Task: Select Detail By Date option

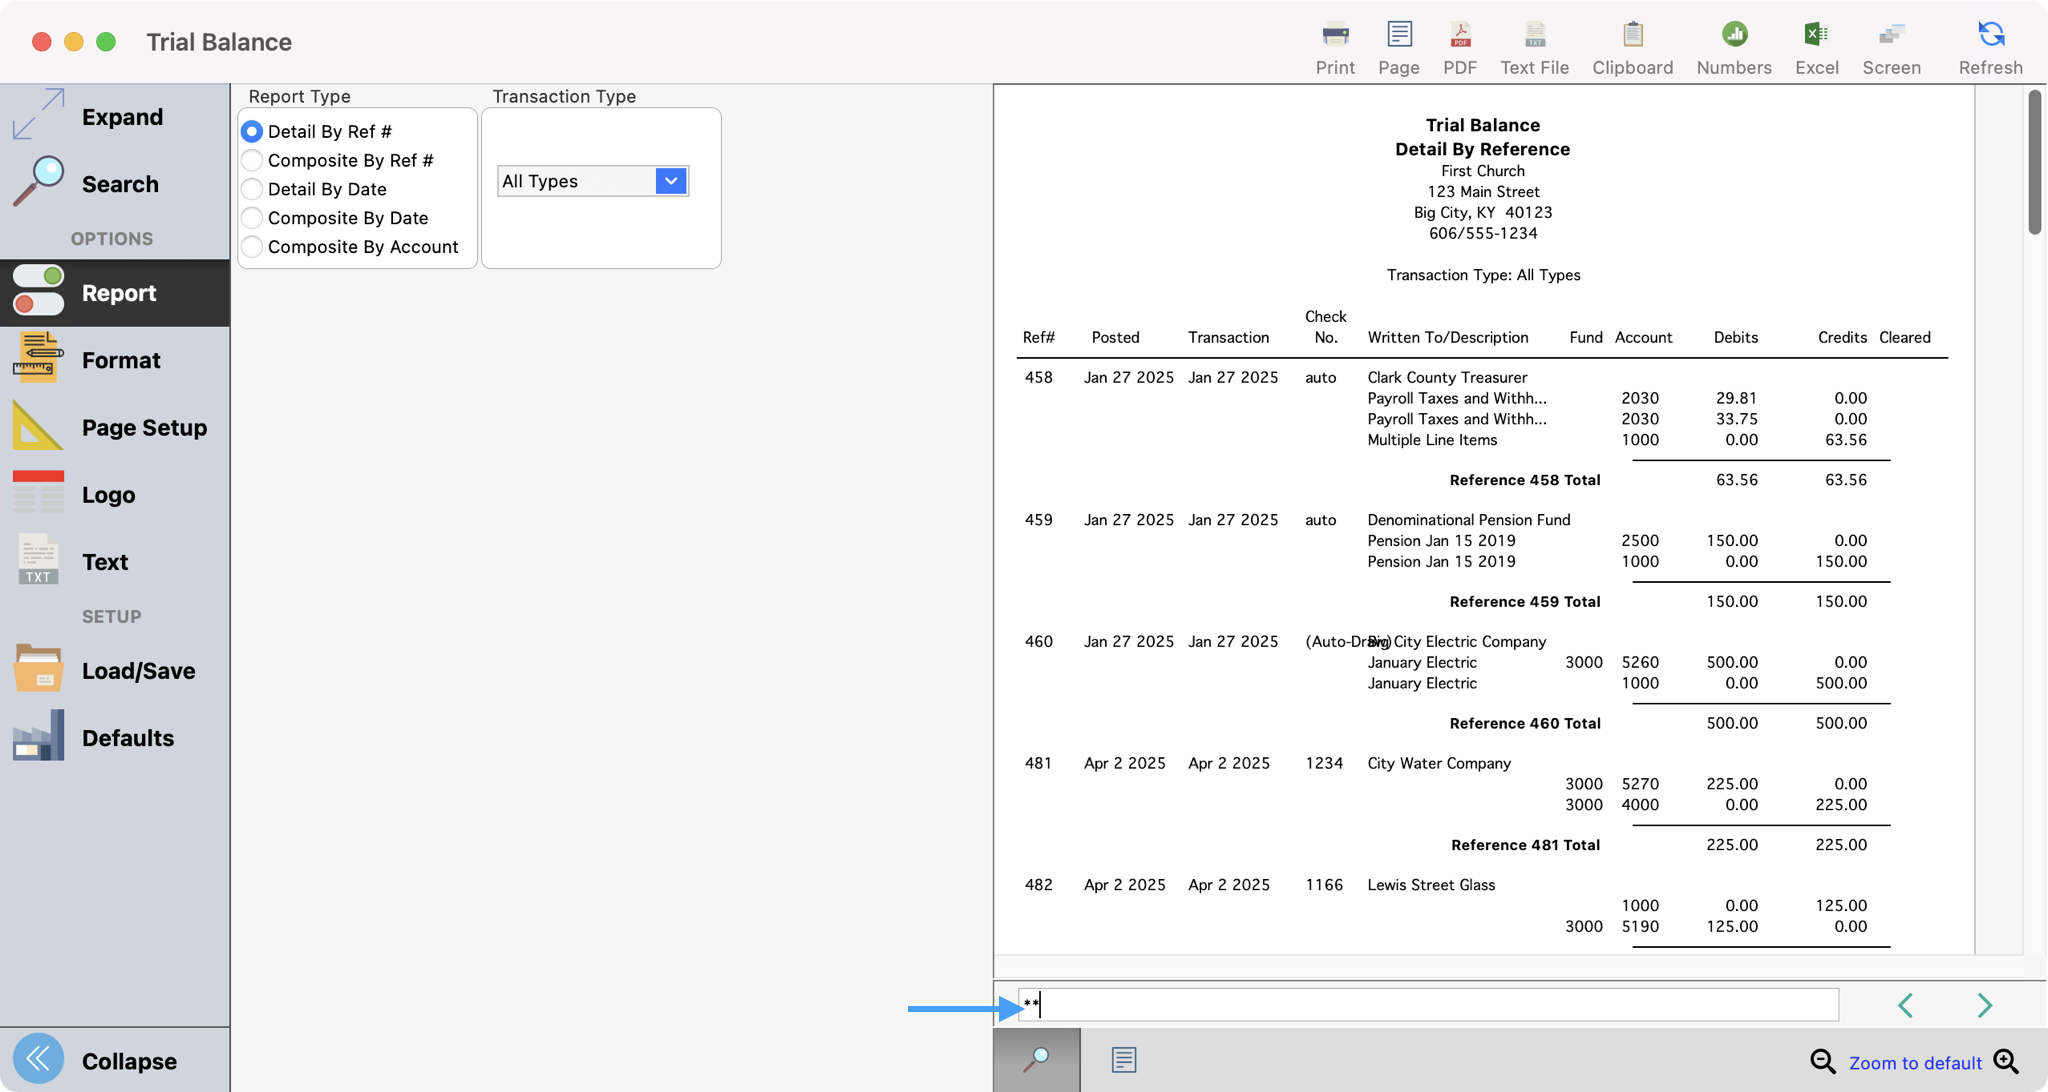Action: click(253, 189)
